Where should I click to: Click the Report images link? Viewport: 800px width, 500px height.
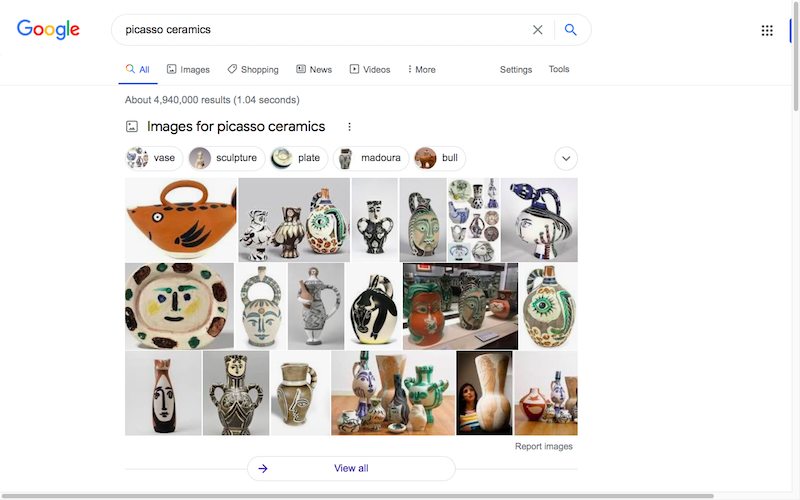543,446
